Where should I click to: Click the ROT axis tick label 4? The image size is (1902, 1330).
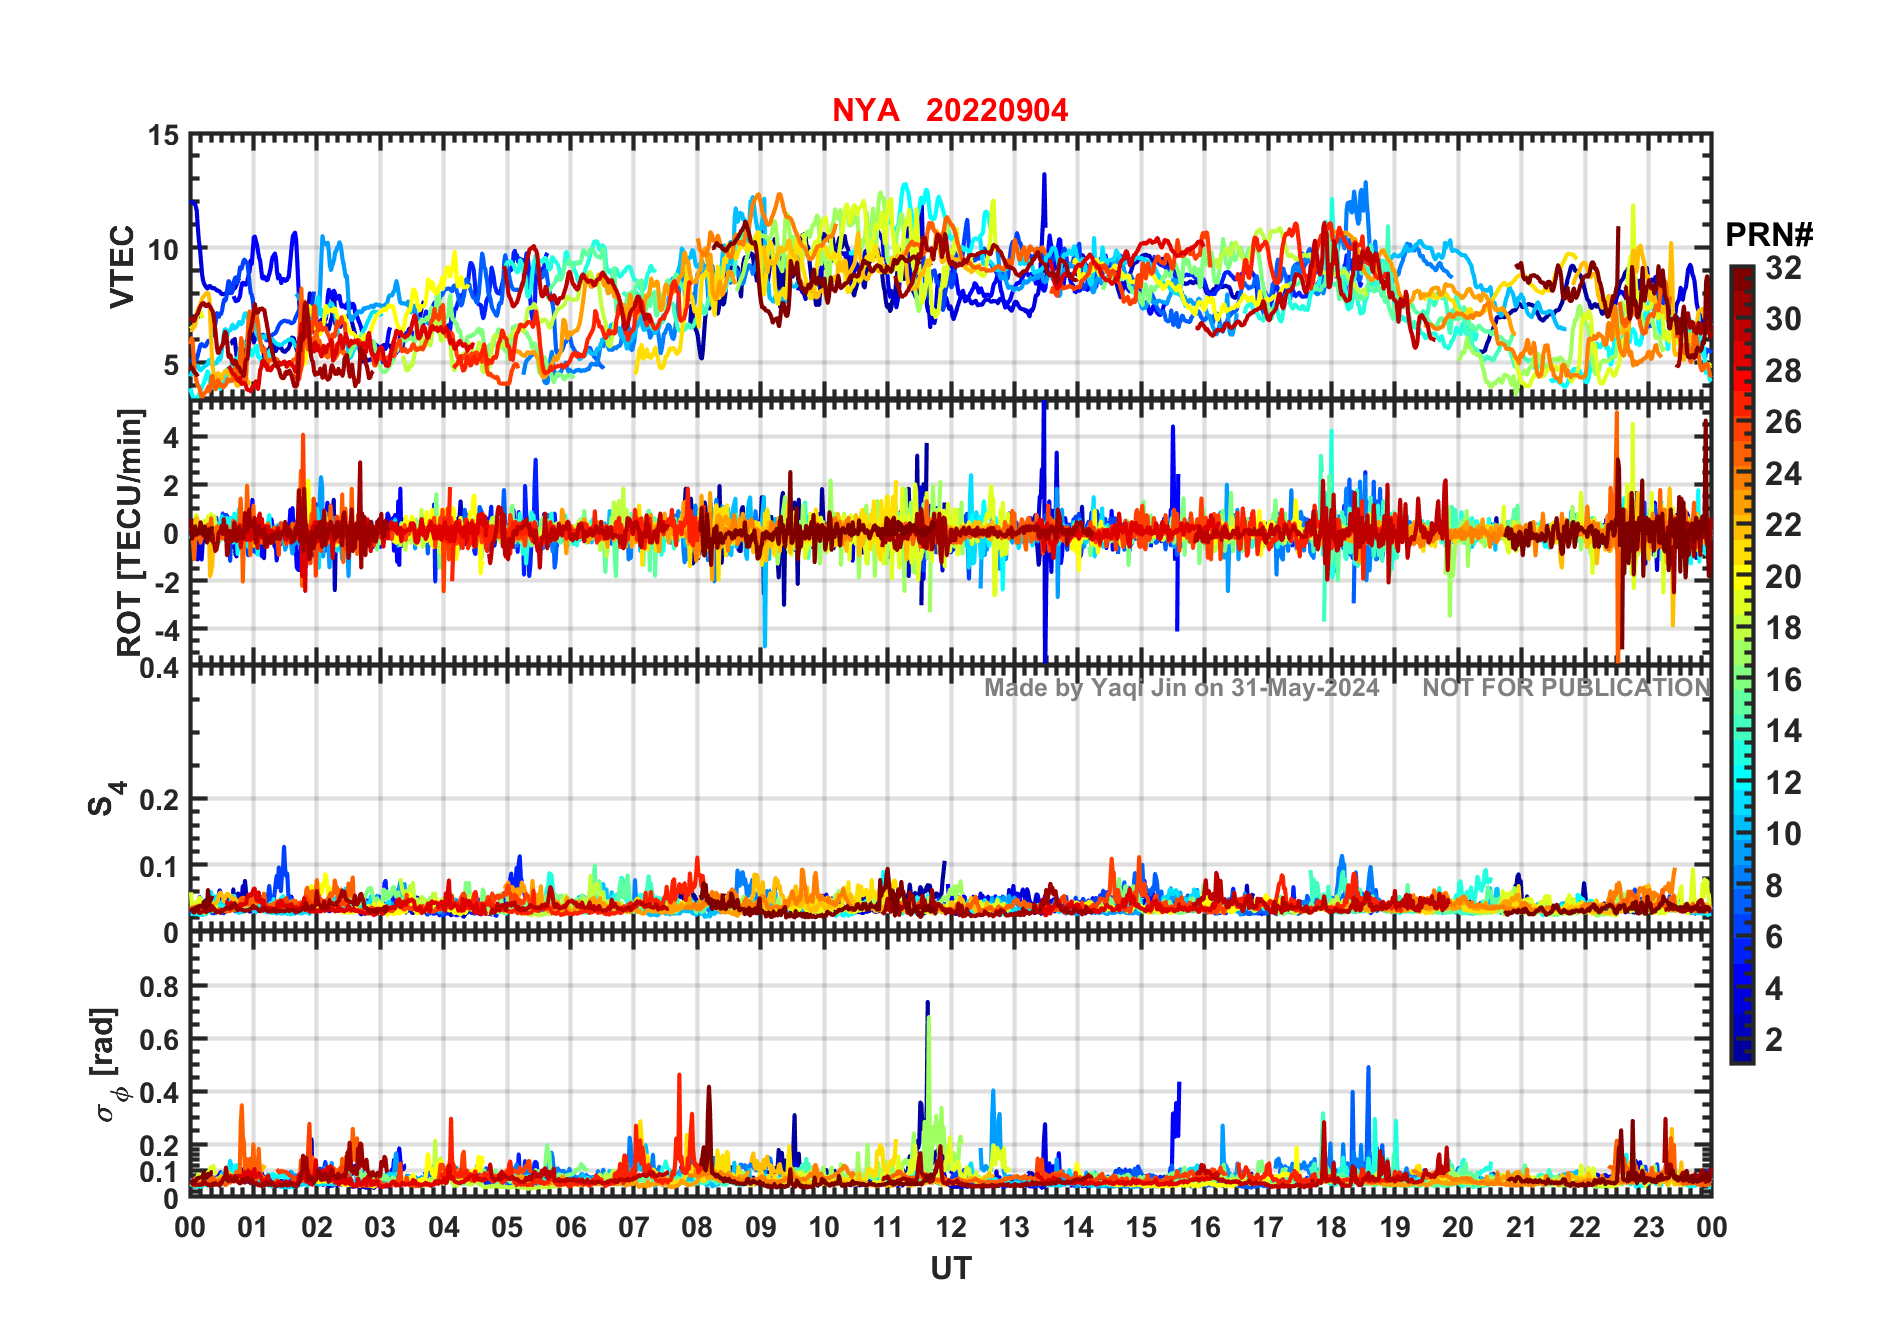coord(171,438)
